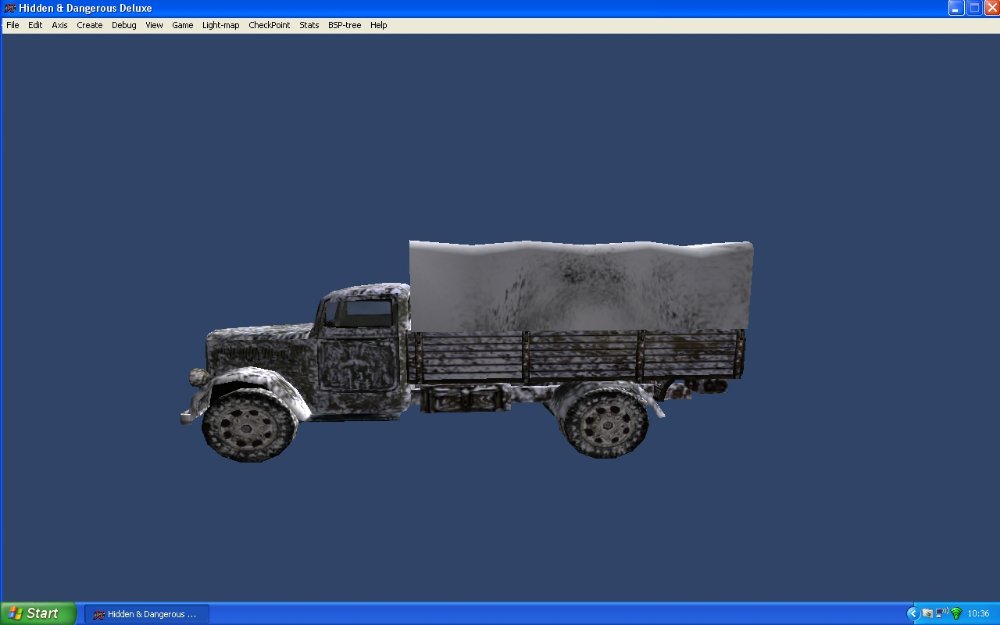Minimize the Hidden & Dangerous Deluxe window
This screenshot has width=1000, height=625.
[x=955, y=8]
